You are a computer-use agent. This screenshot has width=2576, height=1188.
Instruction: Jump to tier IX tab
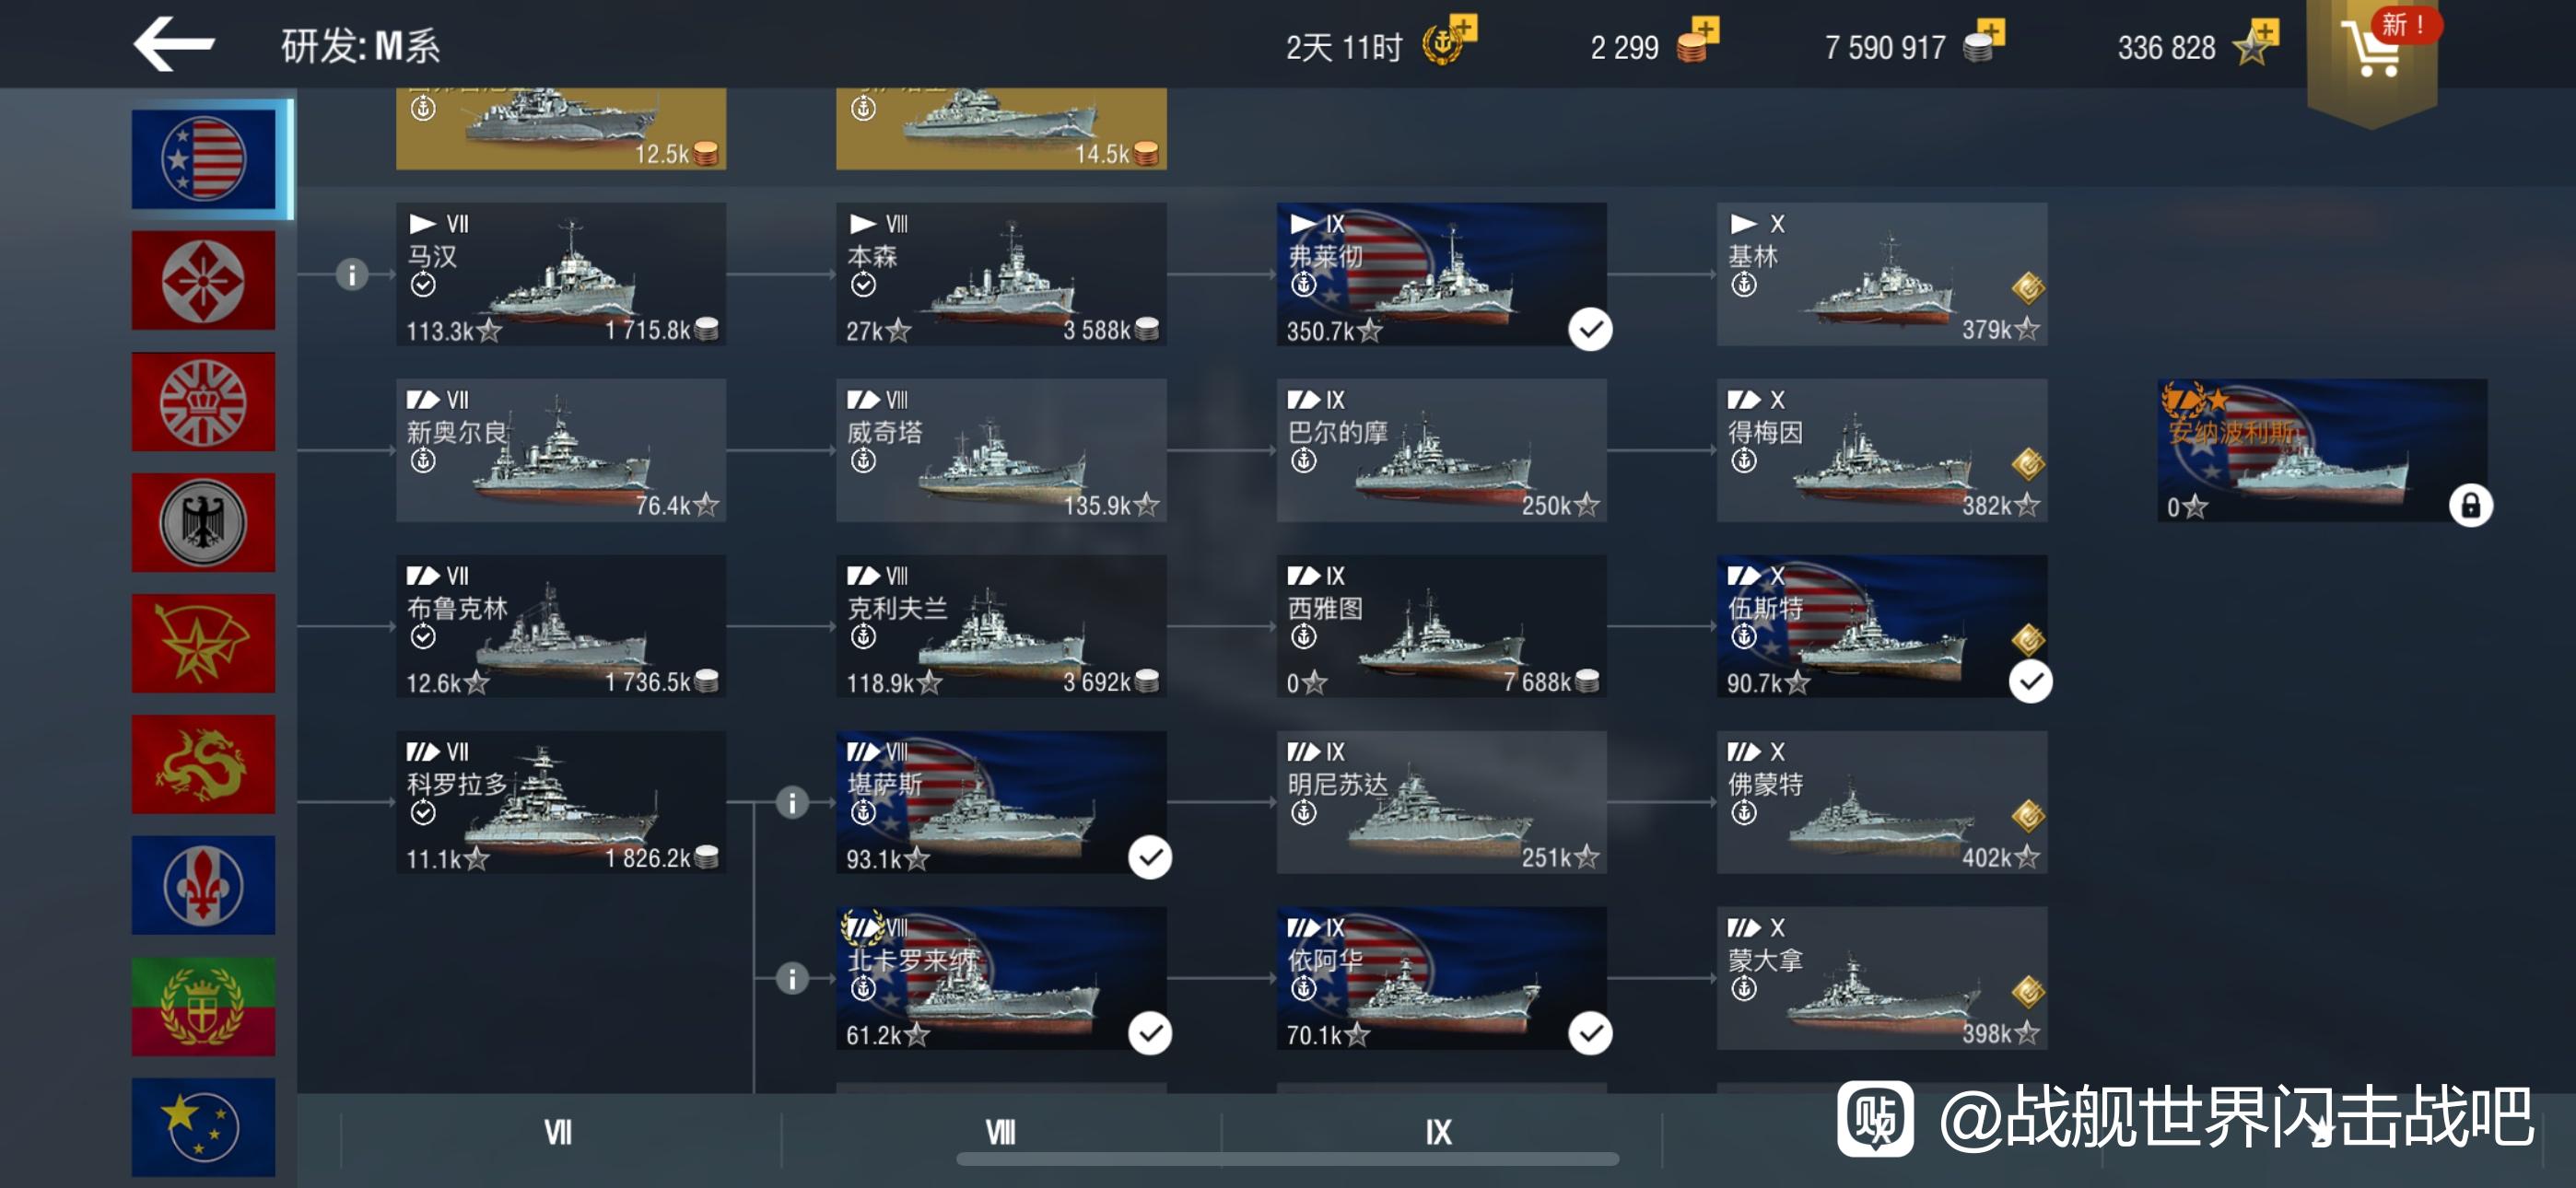tap(1439, 1132)
